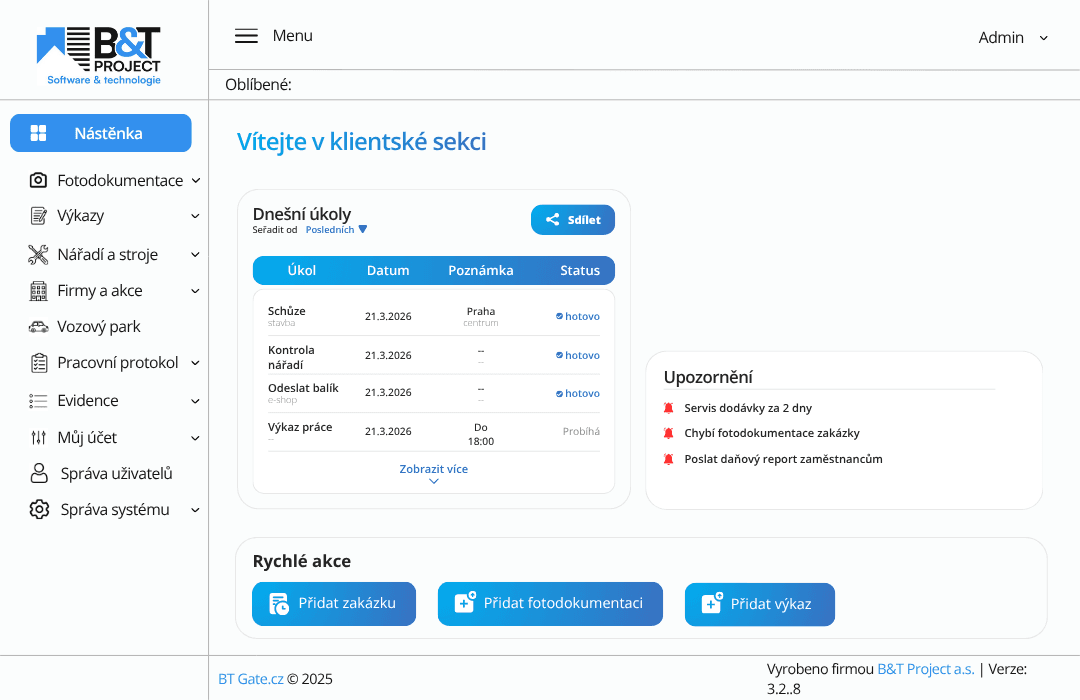The height and width of the screenshot is (700, 1080).
Task: Click the share icon on the Sdílet button
Action: tap(551, 219)
